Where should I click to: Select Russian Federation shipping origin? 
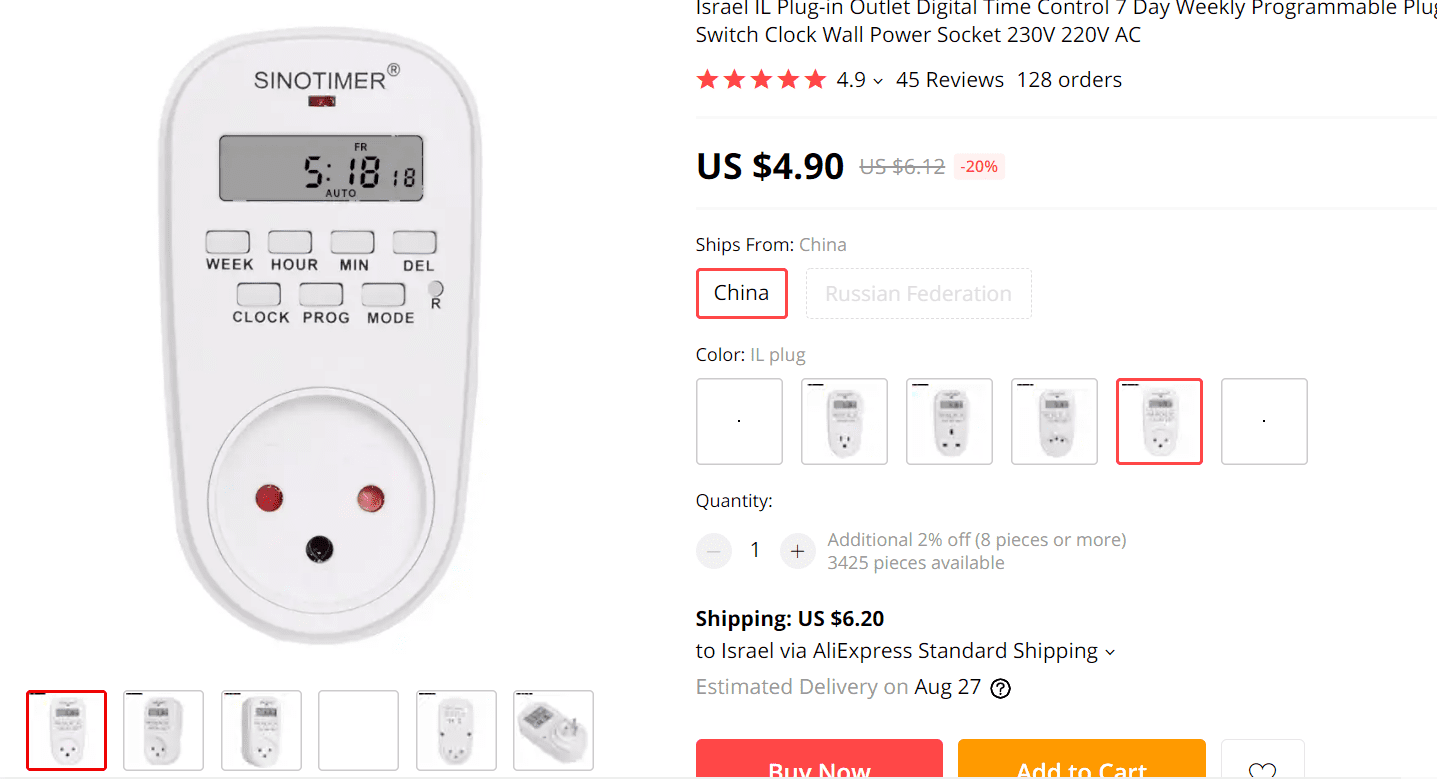coord(918,294)
